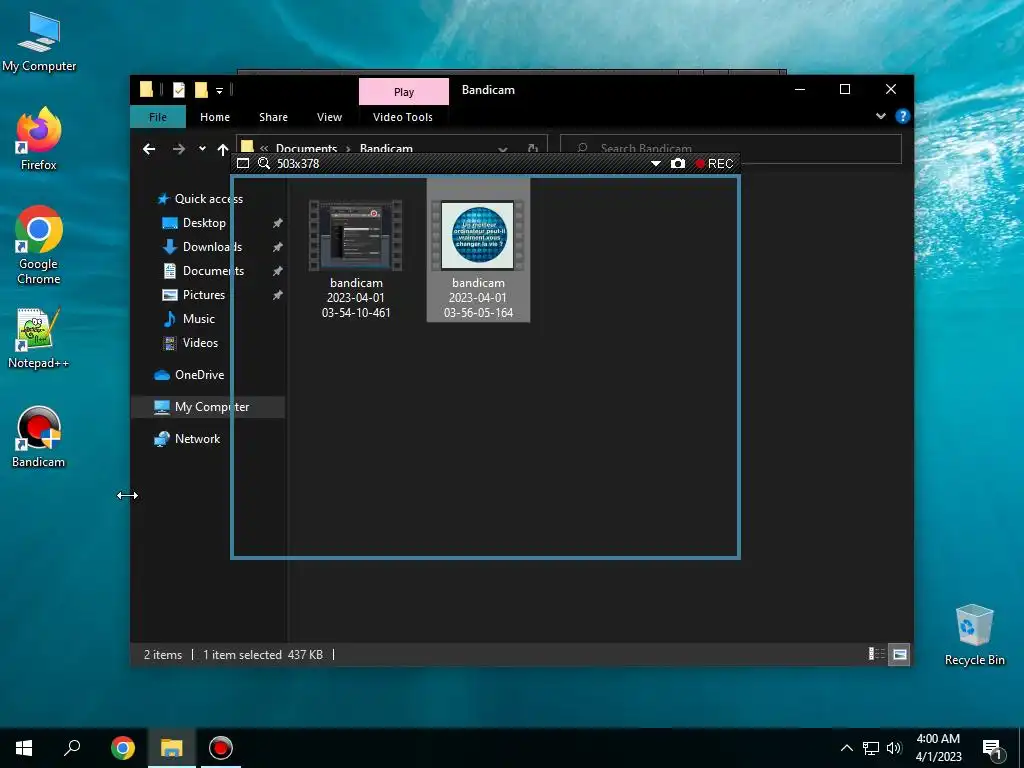Show hidden system tray icons

[x=846, y=748]
